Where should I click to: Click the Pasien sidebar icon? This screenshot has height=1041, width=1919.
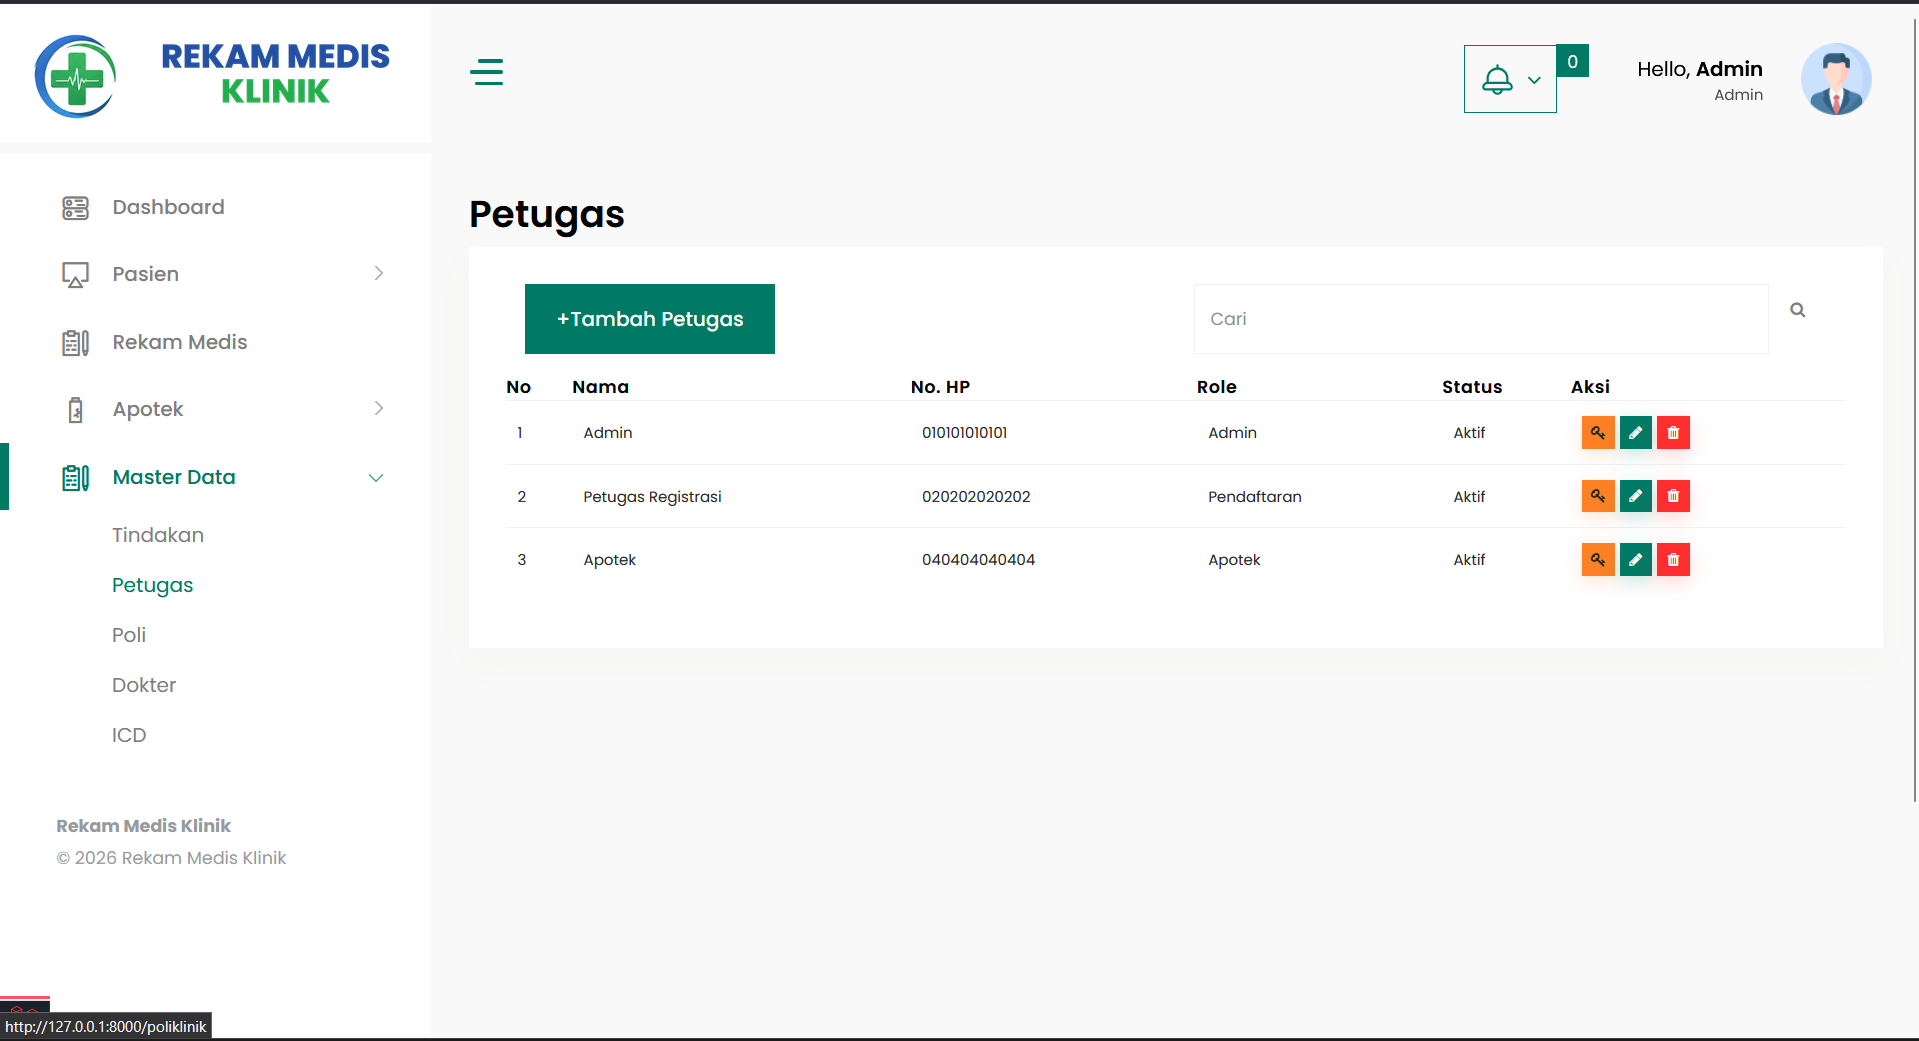click(75, 274)
